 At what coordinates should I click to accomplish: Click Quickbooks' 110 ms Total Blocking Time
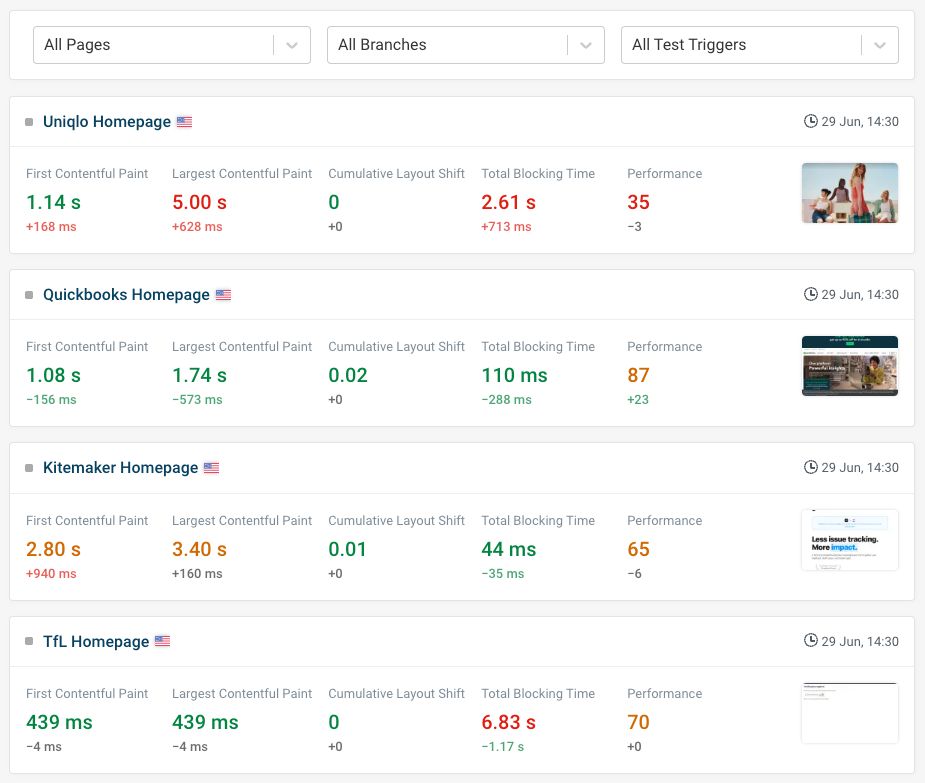click(514, 375)
